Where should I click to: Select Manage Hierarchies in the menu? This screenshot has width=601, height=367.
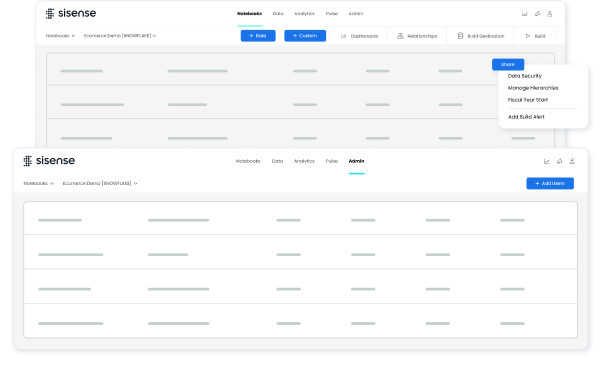[x=533, y=88]
